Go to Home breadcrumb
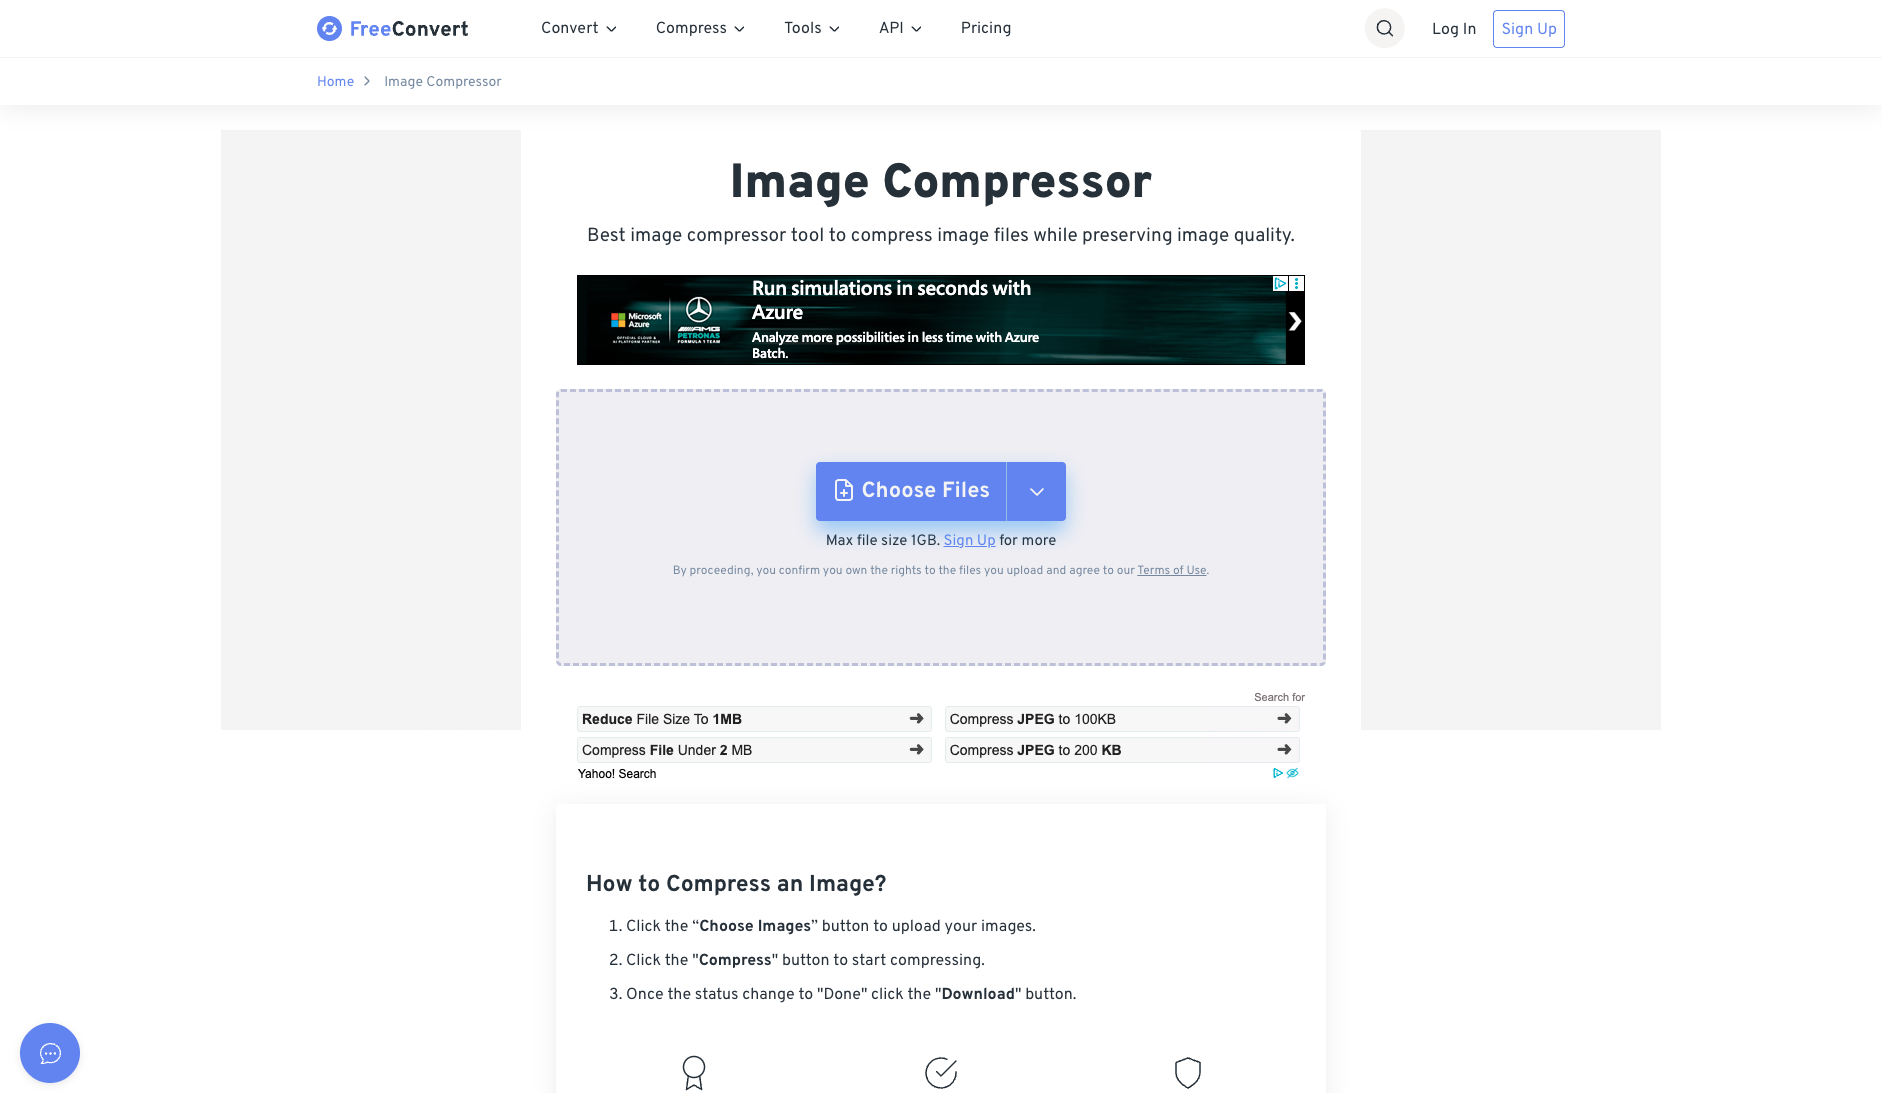The image size is (1882, 1093). [335, 82]
